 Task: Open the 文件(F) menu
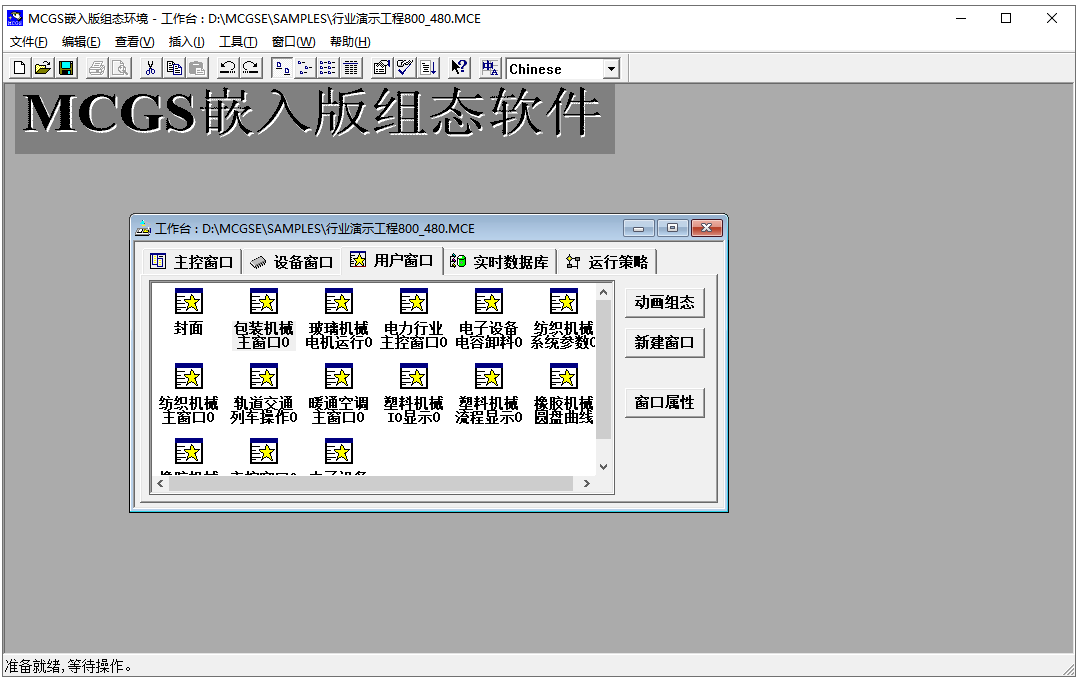(28, 42)
